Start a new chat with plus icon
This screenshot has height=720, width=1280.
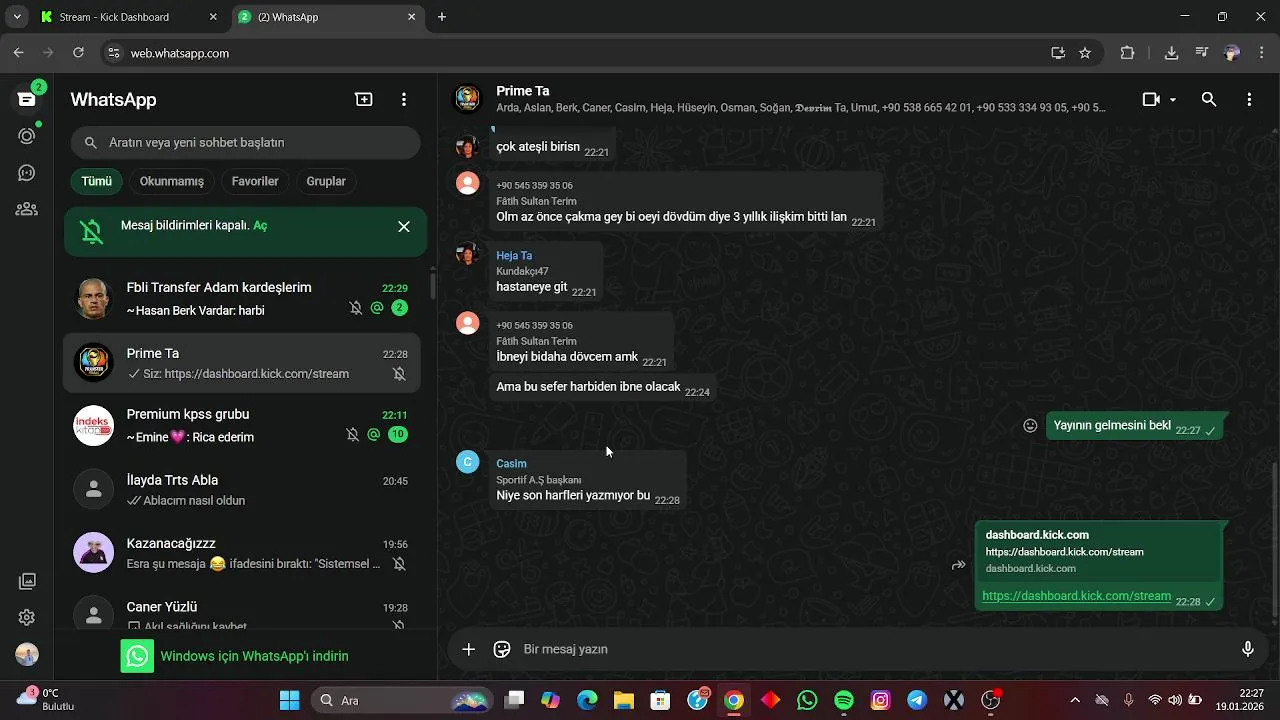point(364,99)
